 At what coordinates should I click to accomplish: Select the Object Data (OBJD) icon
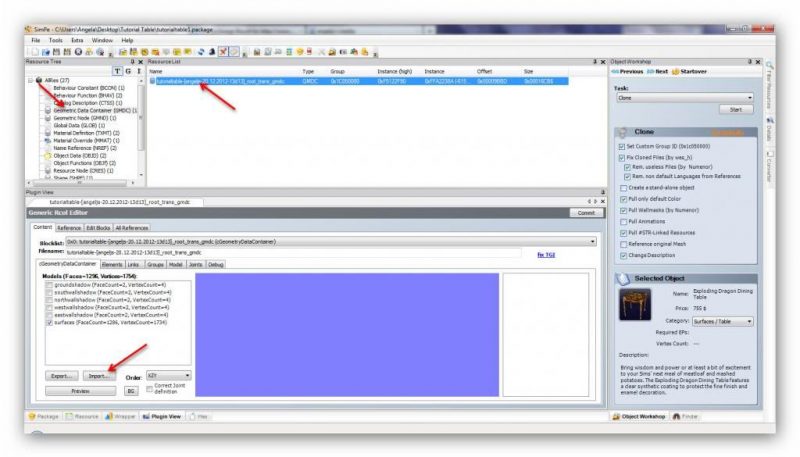pyautogui.click(x=48, y=156)
